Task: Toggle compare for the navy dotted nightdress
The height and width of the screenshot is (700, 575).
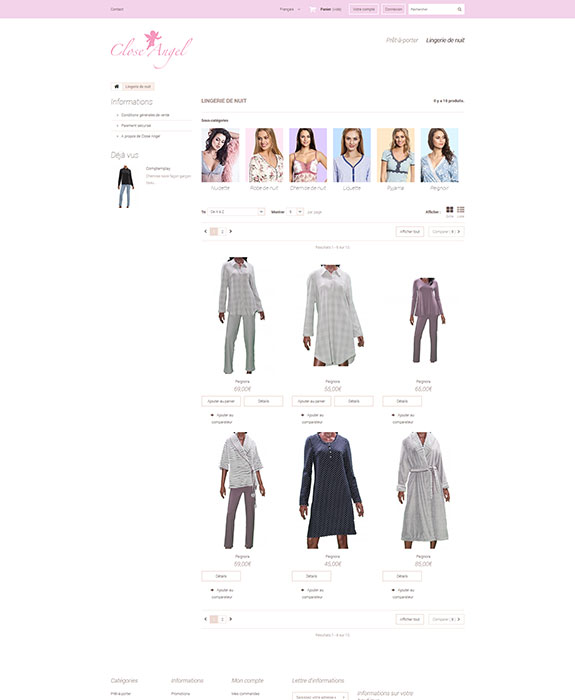Action: point(312,593)
